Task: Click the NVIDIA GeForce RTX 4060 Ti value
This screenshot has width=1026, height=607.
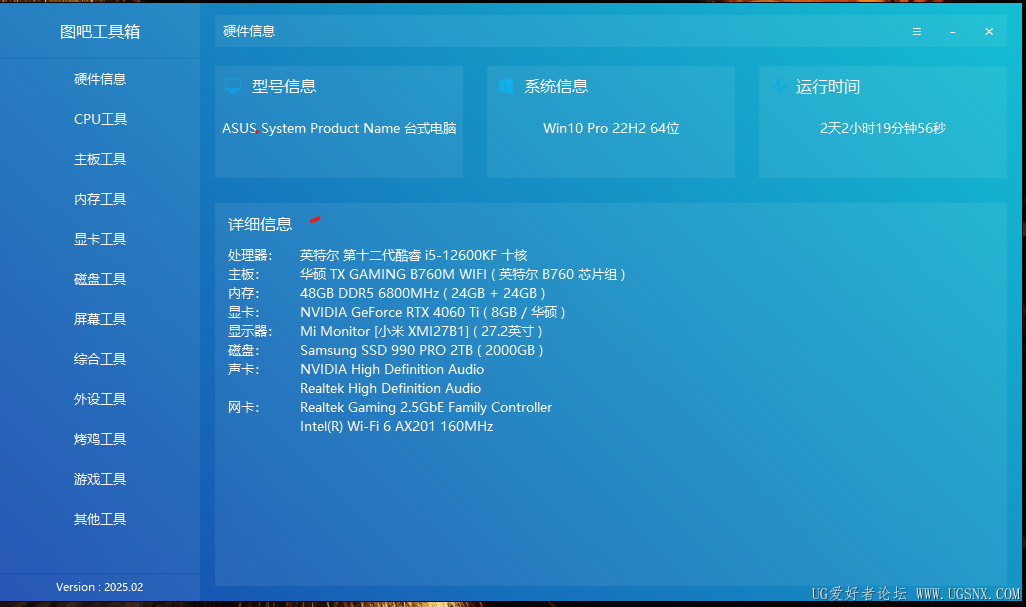Action: pyautogui.click(x=433, y=312)
